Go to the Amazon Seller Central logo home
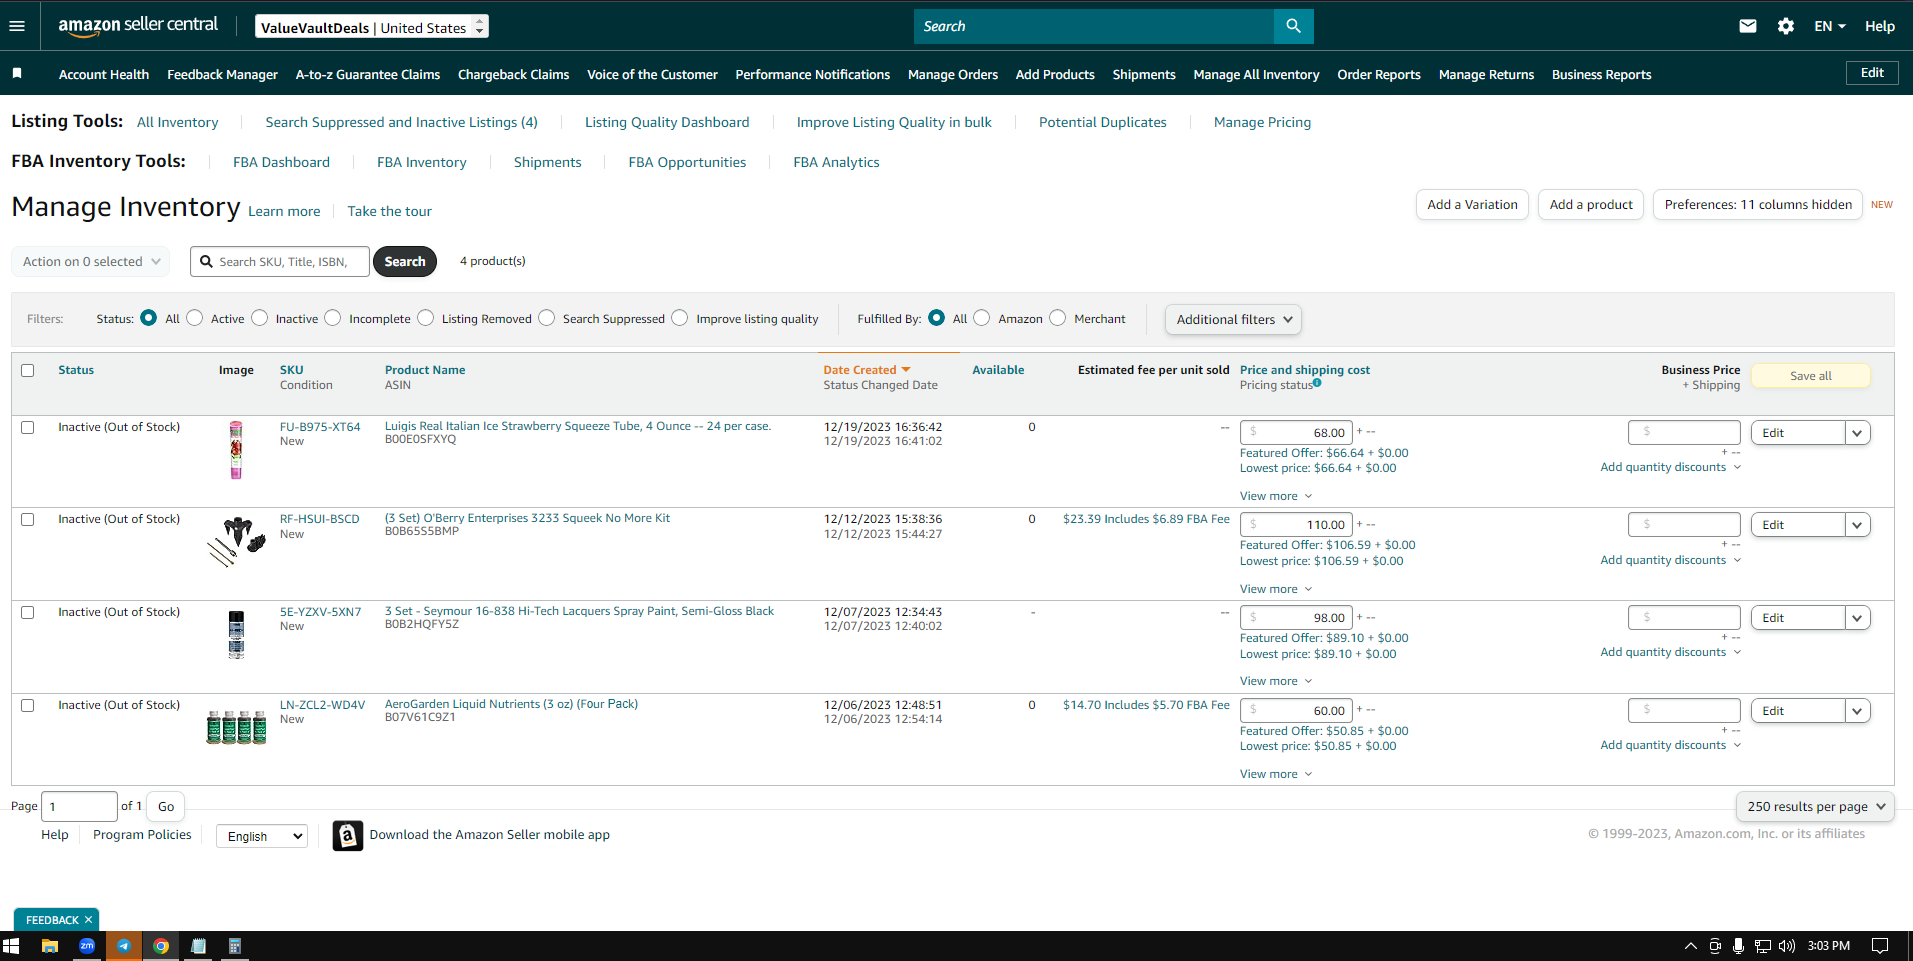The height and width of the screenshot is (961, 1913). coord(138,26)
